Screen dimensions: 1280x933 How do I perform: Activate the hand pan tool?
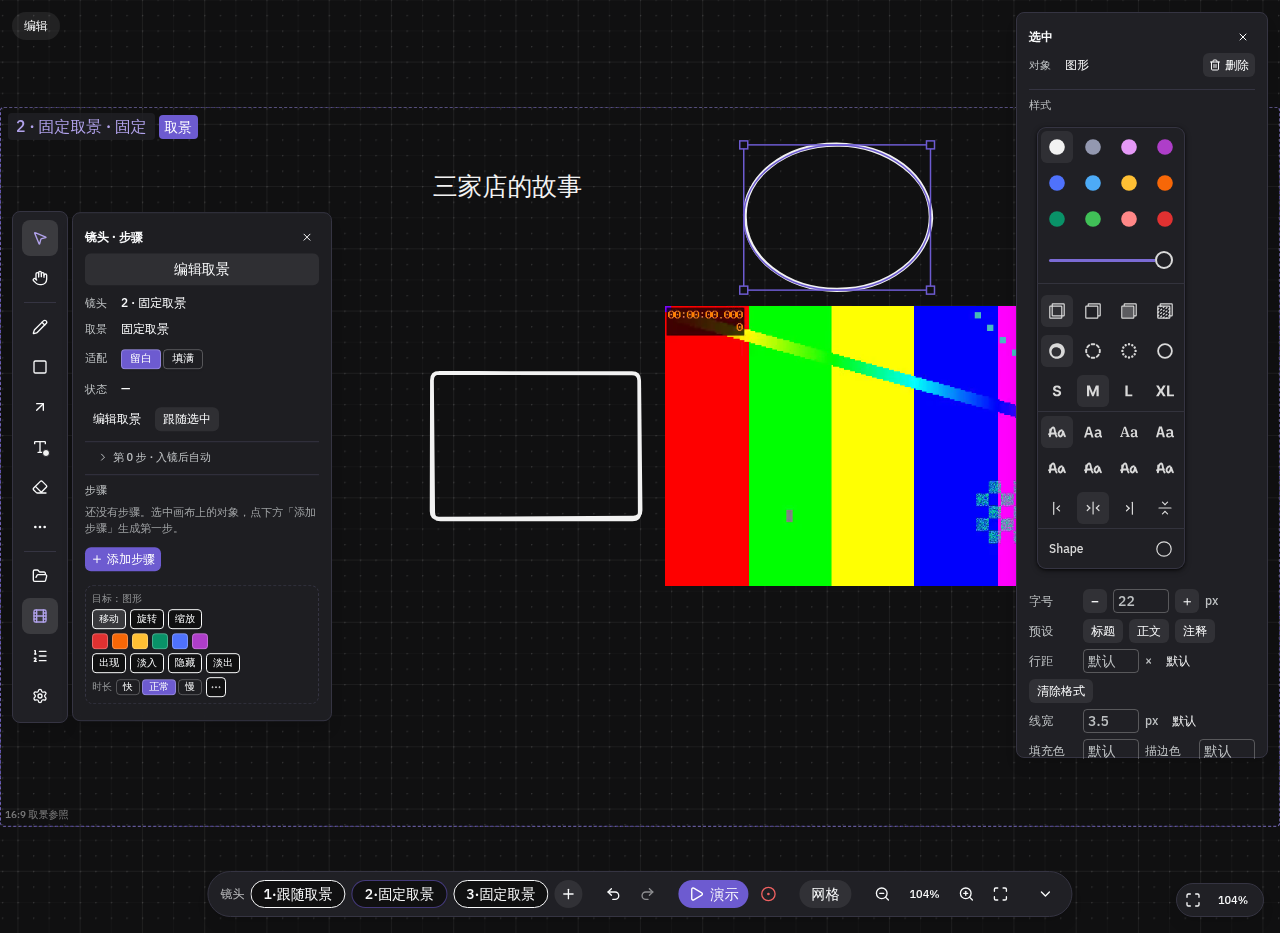pyautogui.click(x=40, y=278)
